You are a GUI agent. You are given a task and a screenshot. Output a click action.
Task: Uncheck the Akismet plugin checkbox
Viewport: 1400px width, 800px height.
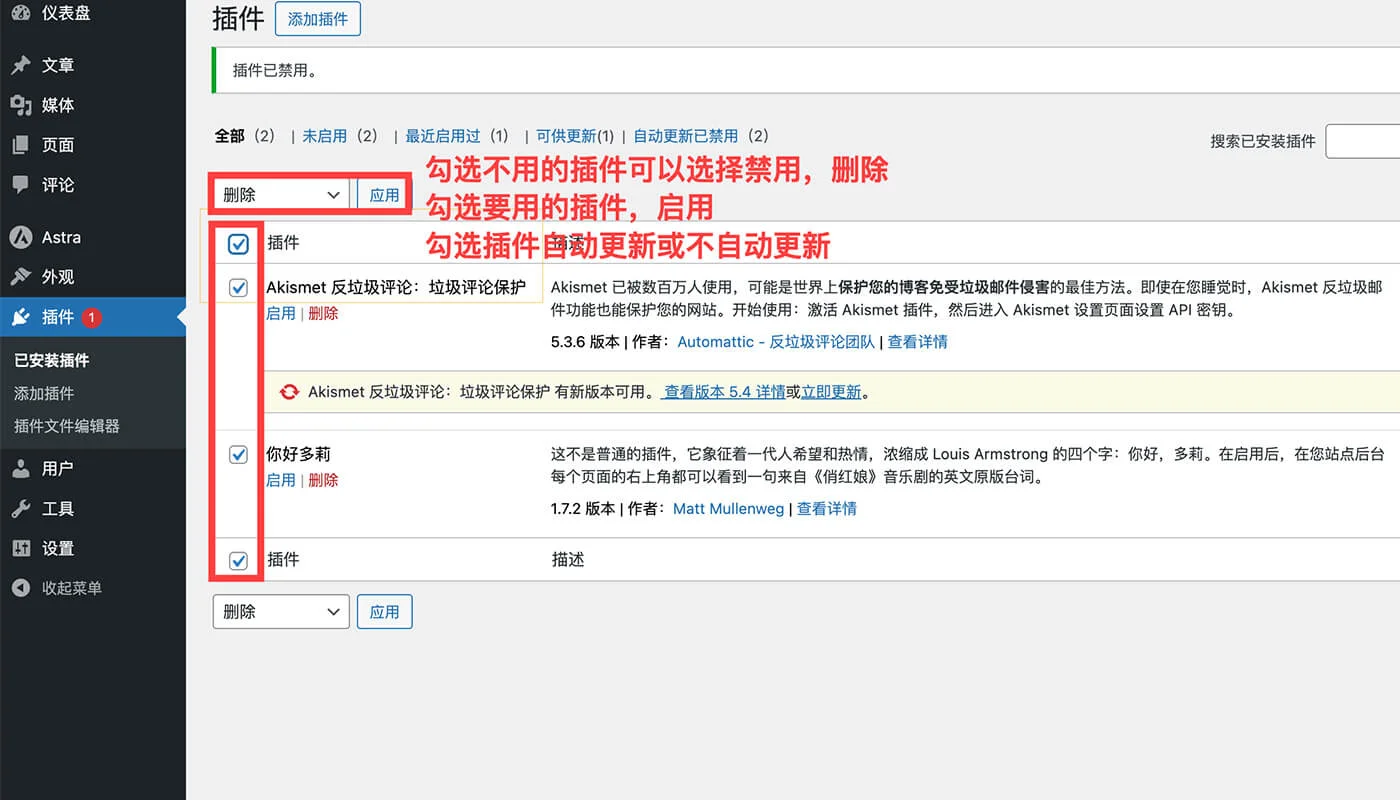click(238, 288)
